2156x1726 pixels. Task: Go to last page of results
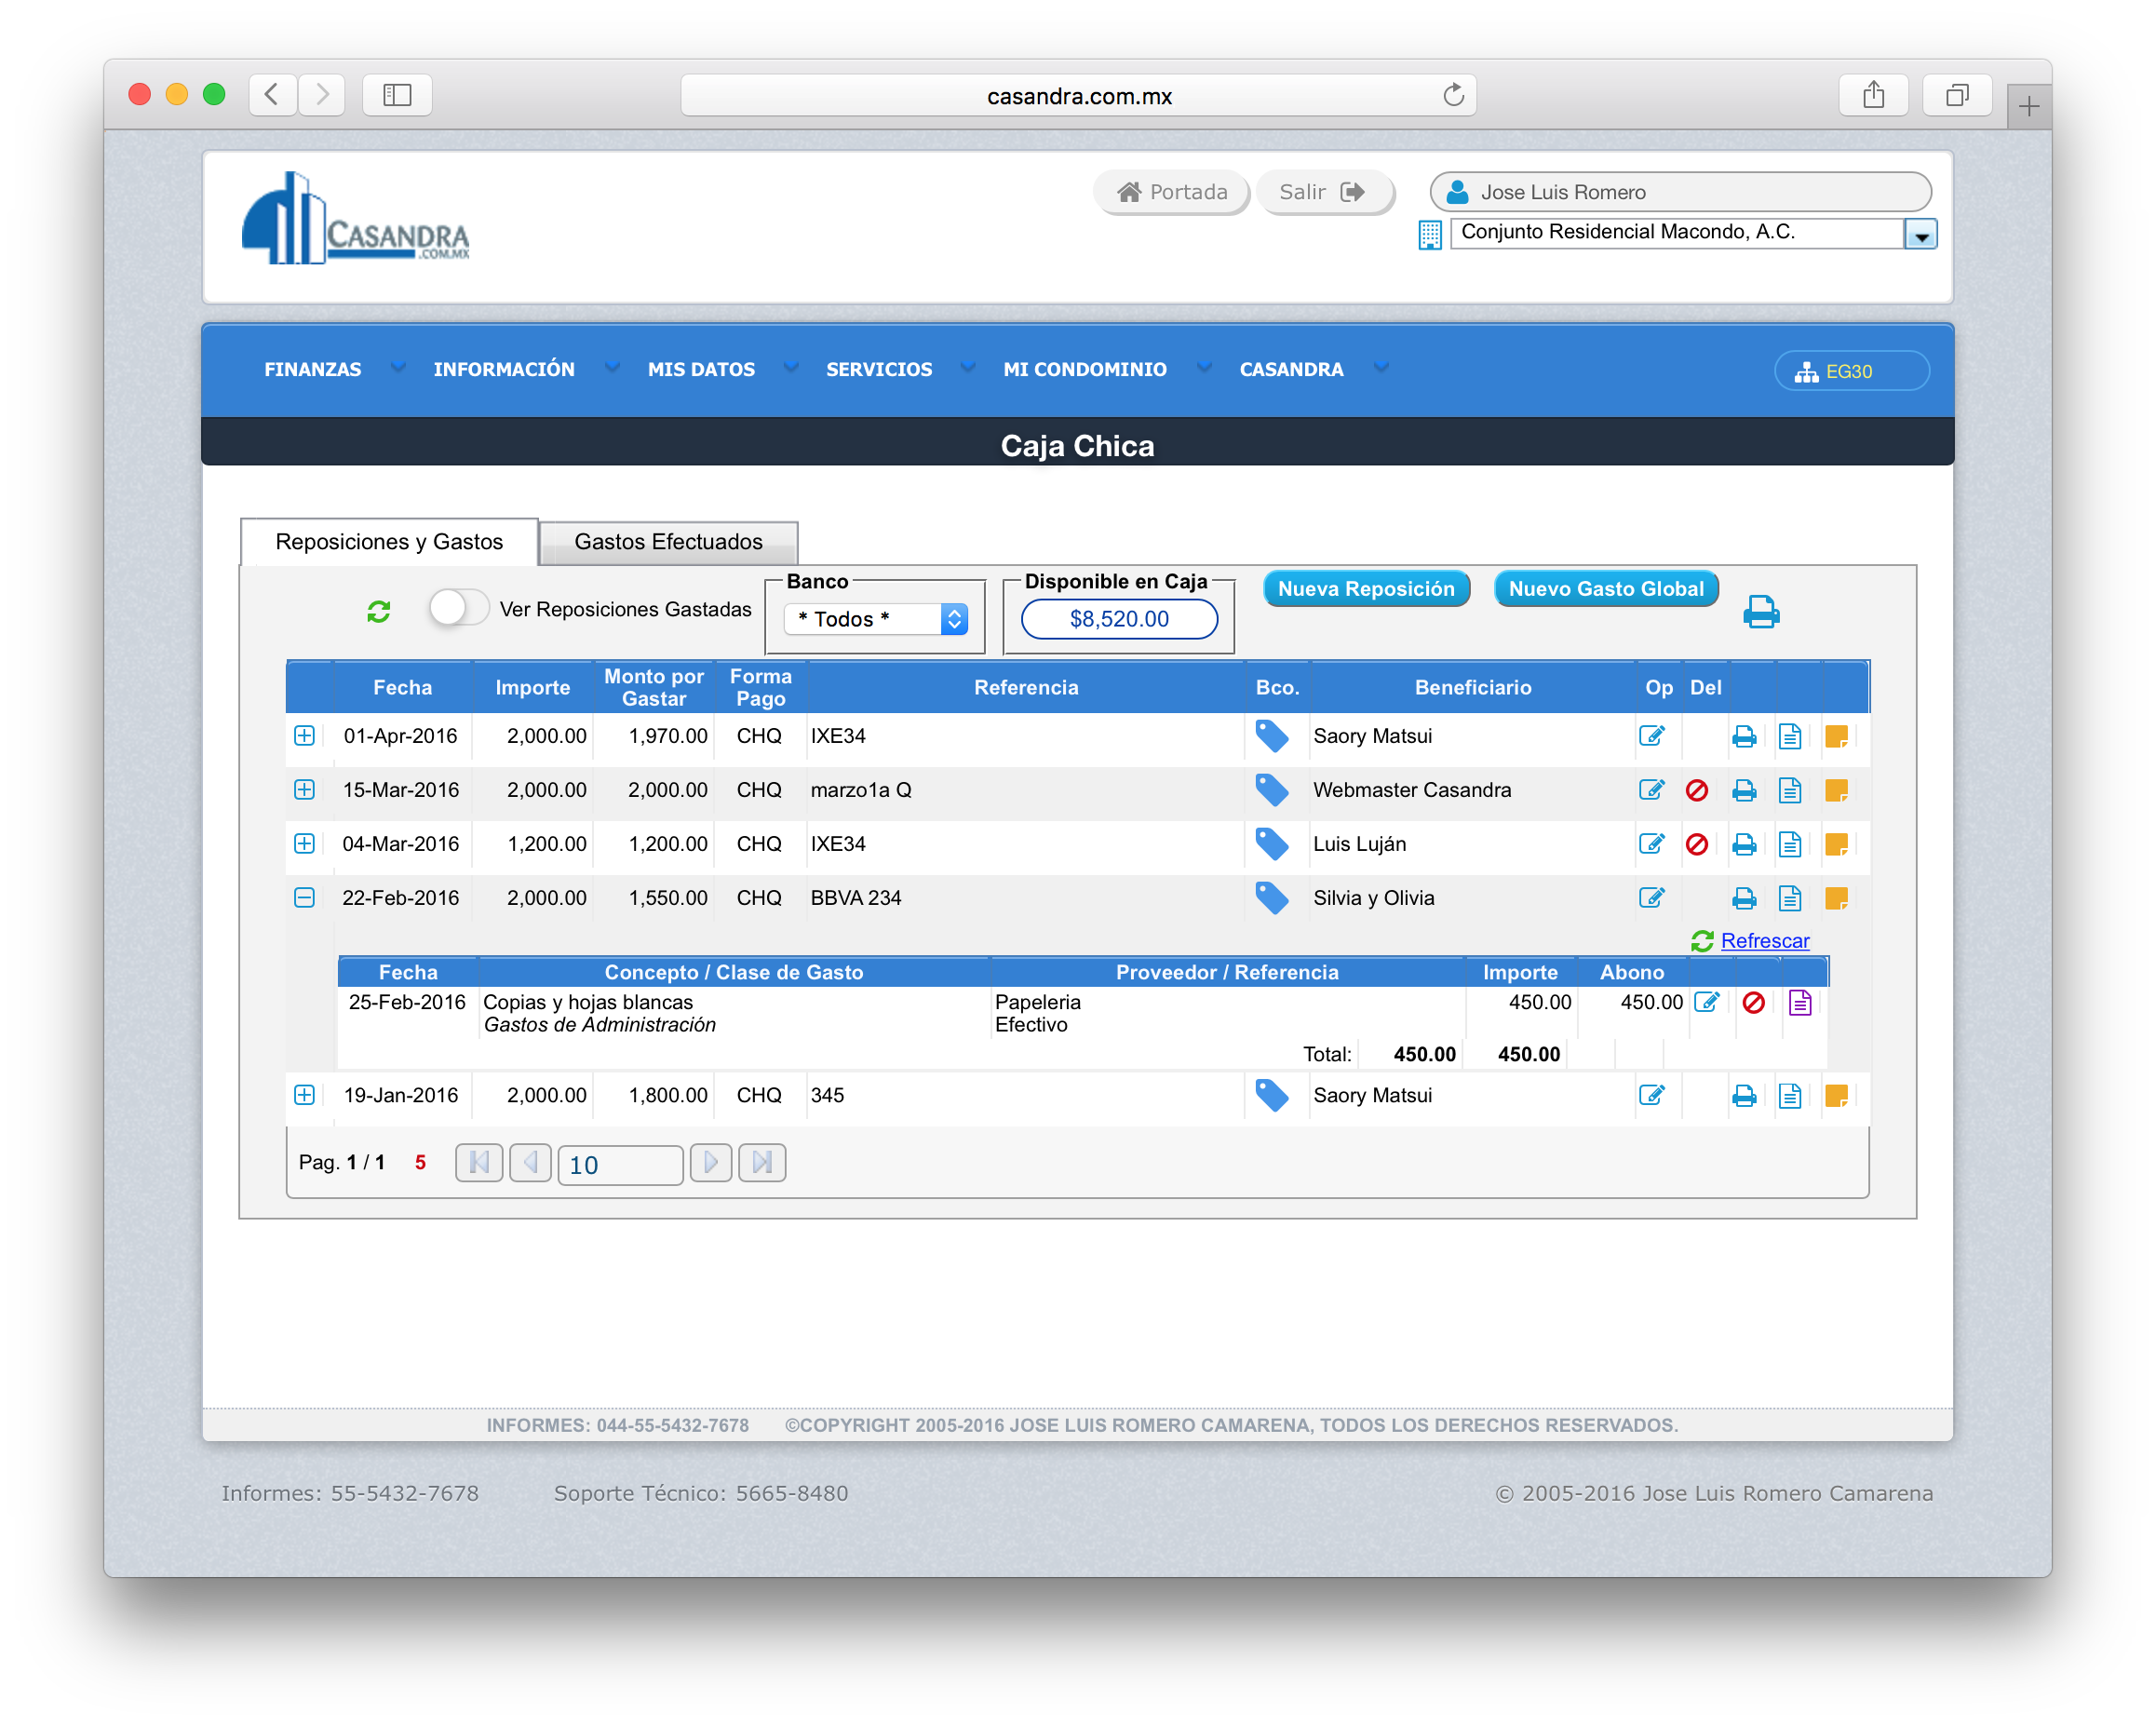tap(762, 1162)
